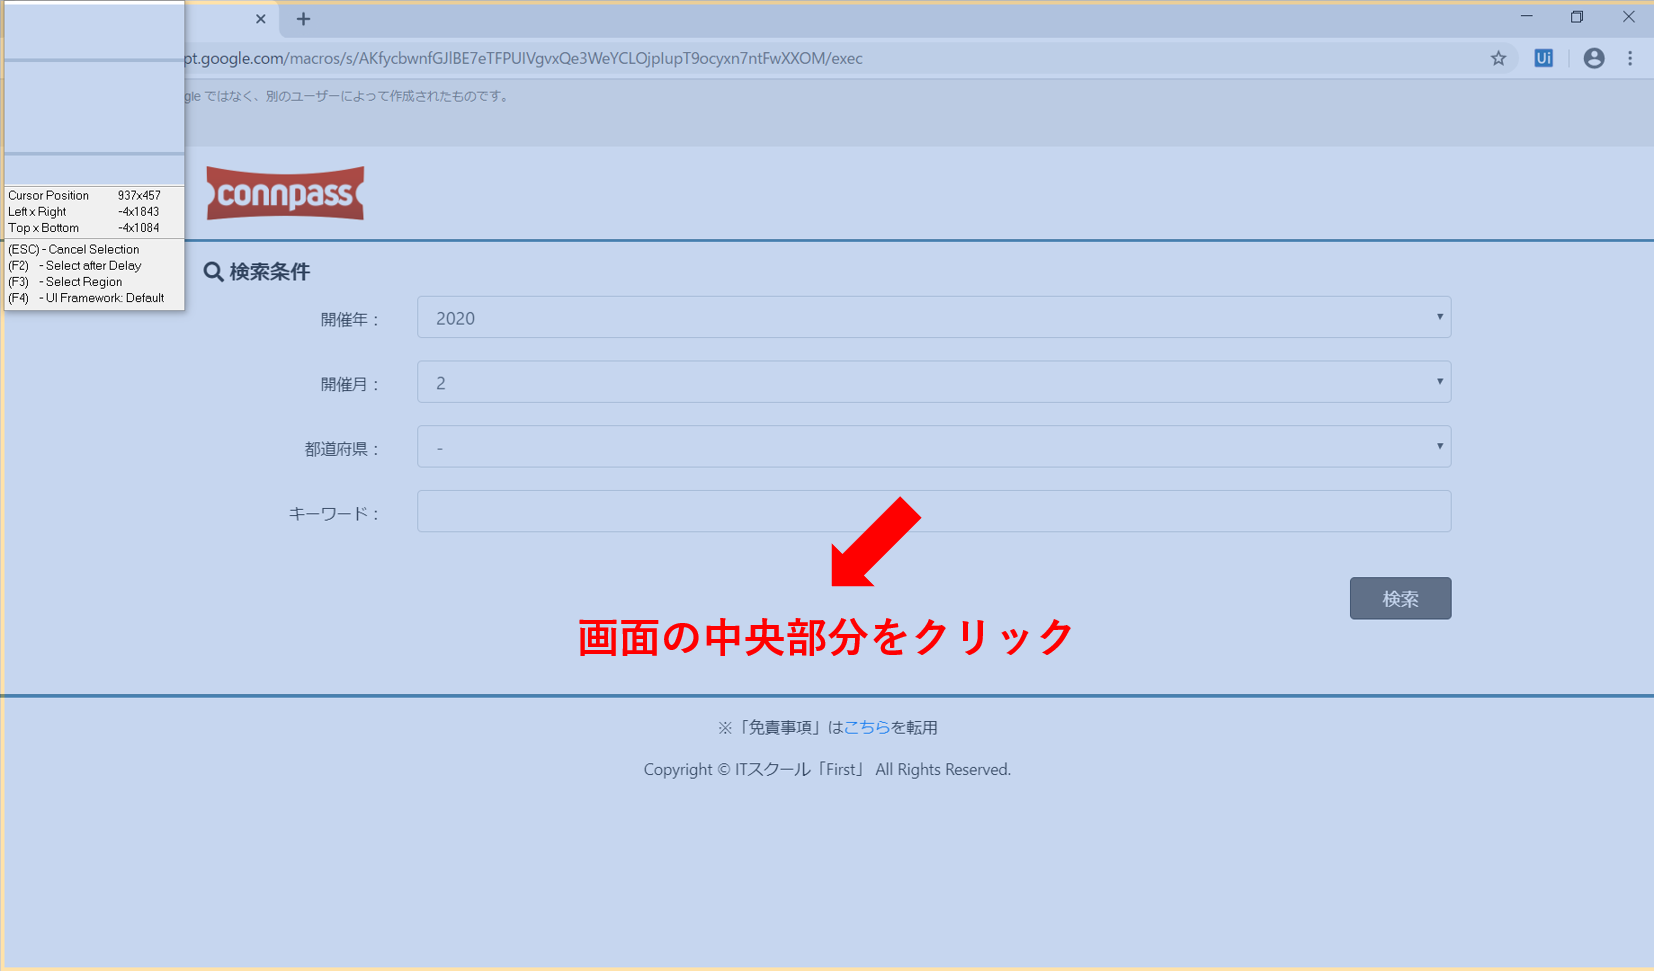Click the magnifier icon beside 検索条件

coord(213,272)
